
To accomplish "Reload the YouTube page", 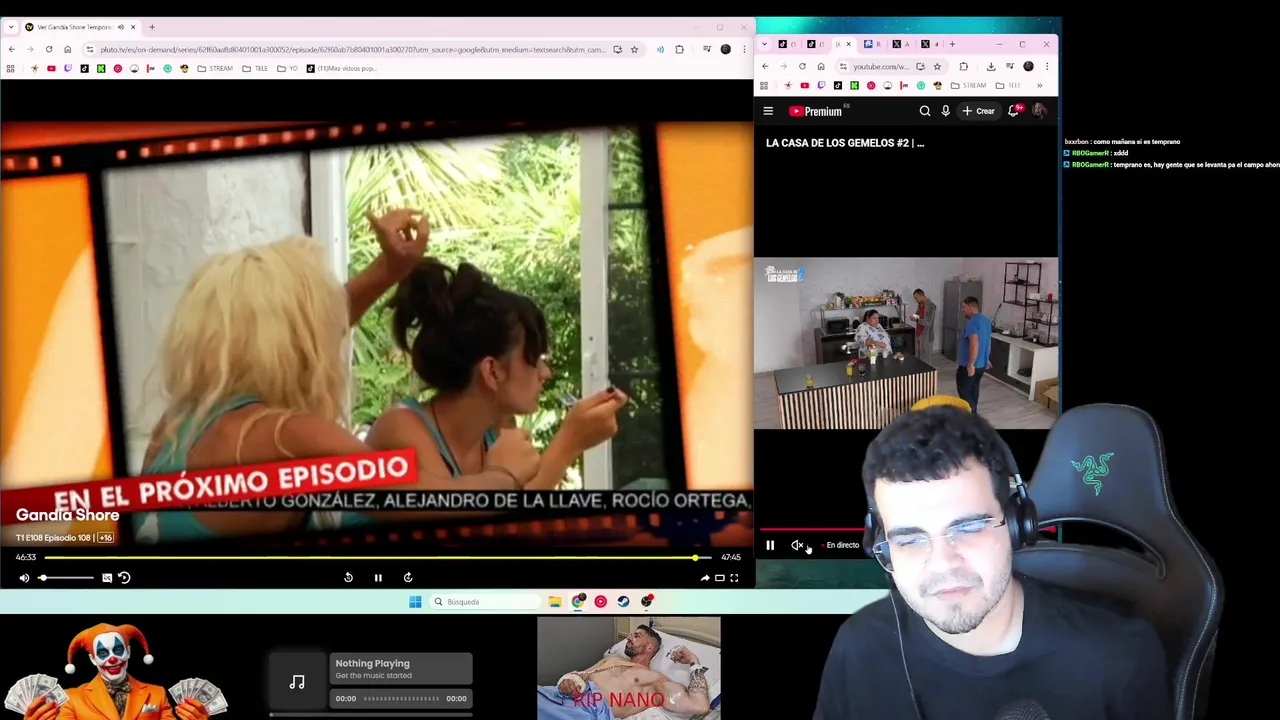I will click(802, 66).
